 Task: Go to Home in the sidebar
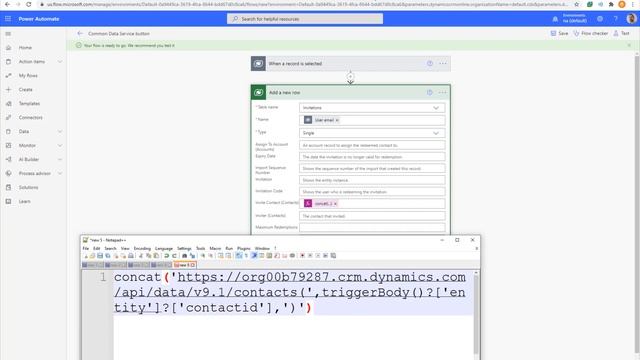[x=25, y=48]
